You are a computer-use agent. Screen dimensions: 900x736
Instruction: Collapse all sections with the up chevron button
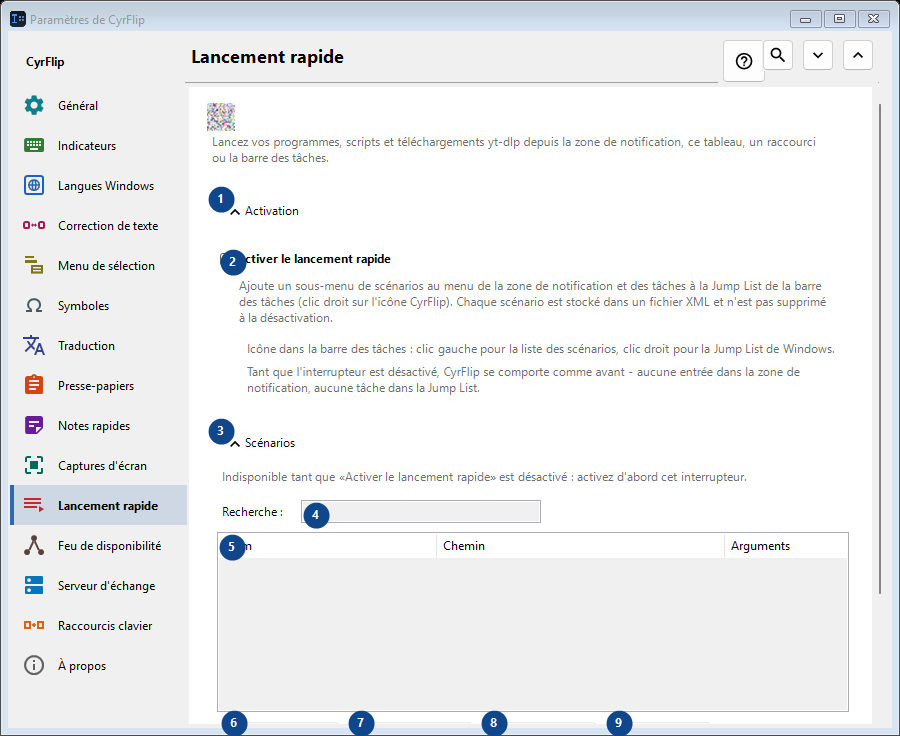[858, 55]
